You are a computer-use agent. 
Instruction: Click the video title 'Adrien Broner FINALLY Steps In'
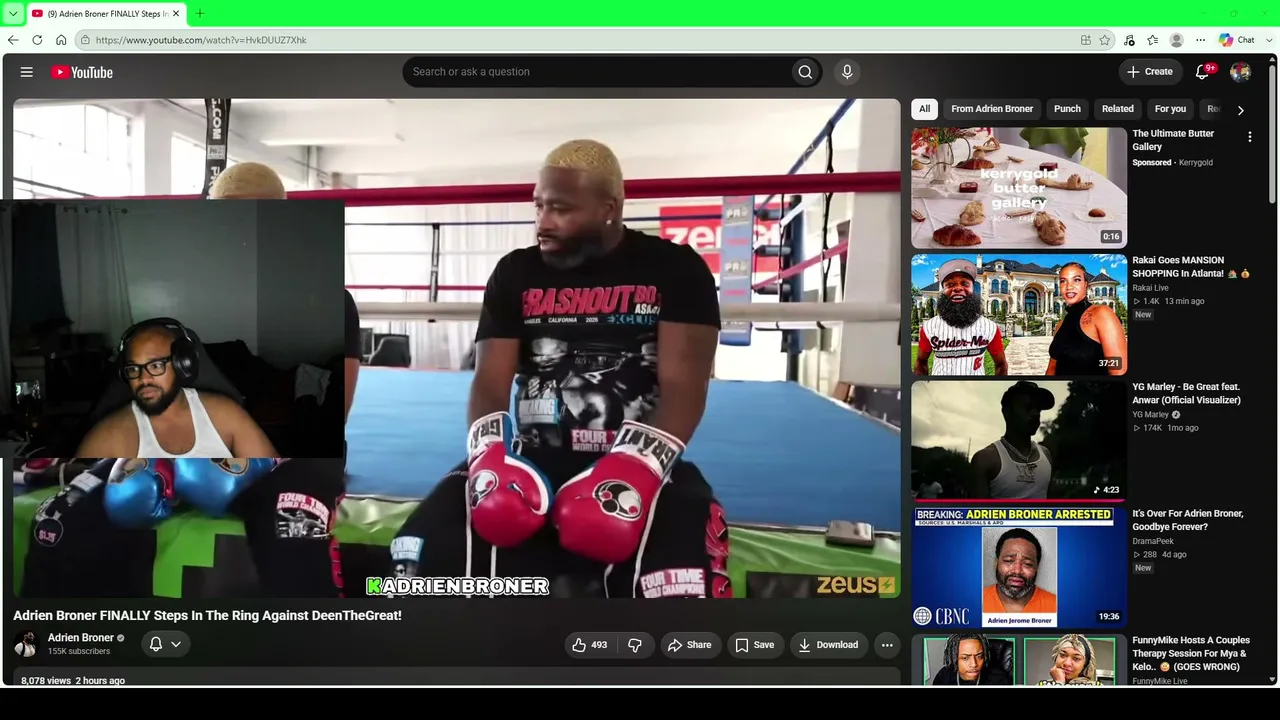[207, 615]
